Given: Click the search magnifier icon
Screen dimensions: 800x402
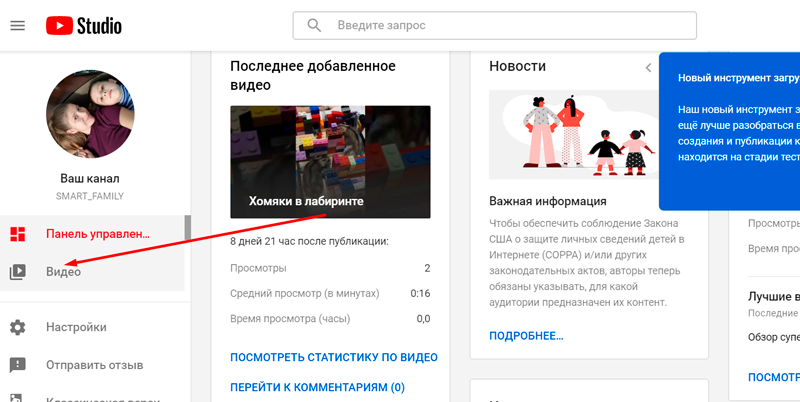Looking at the screenshot, I should point(314,26).
